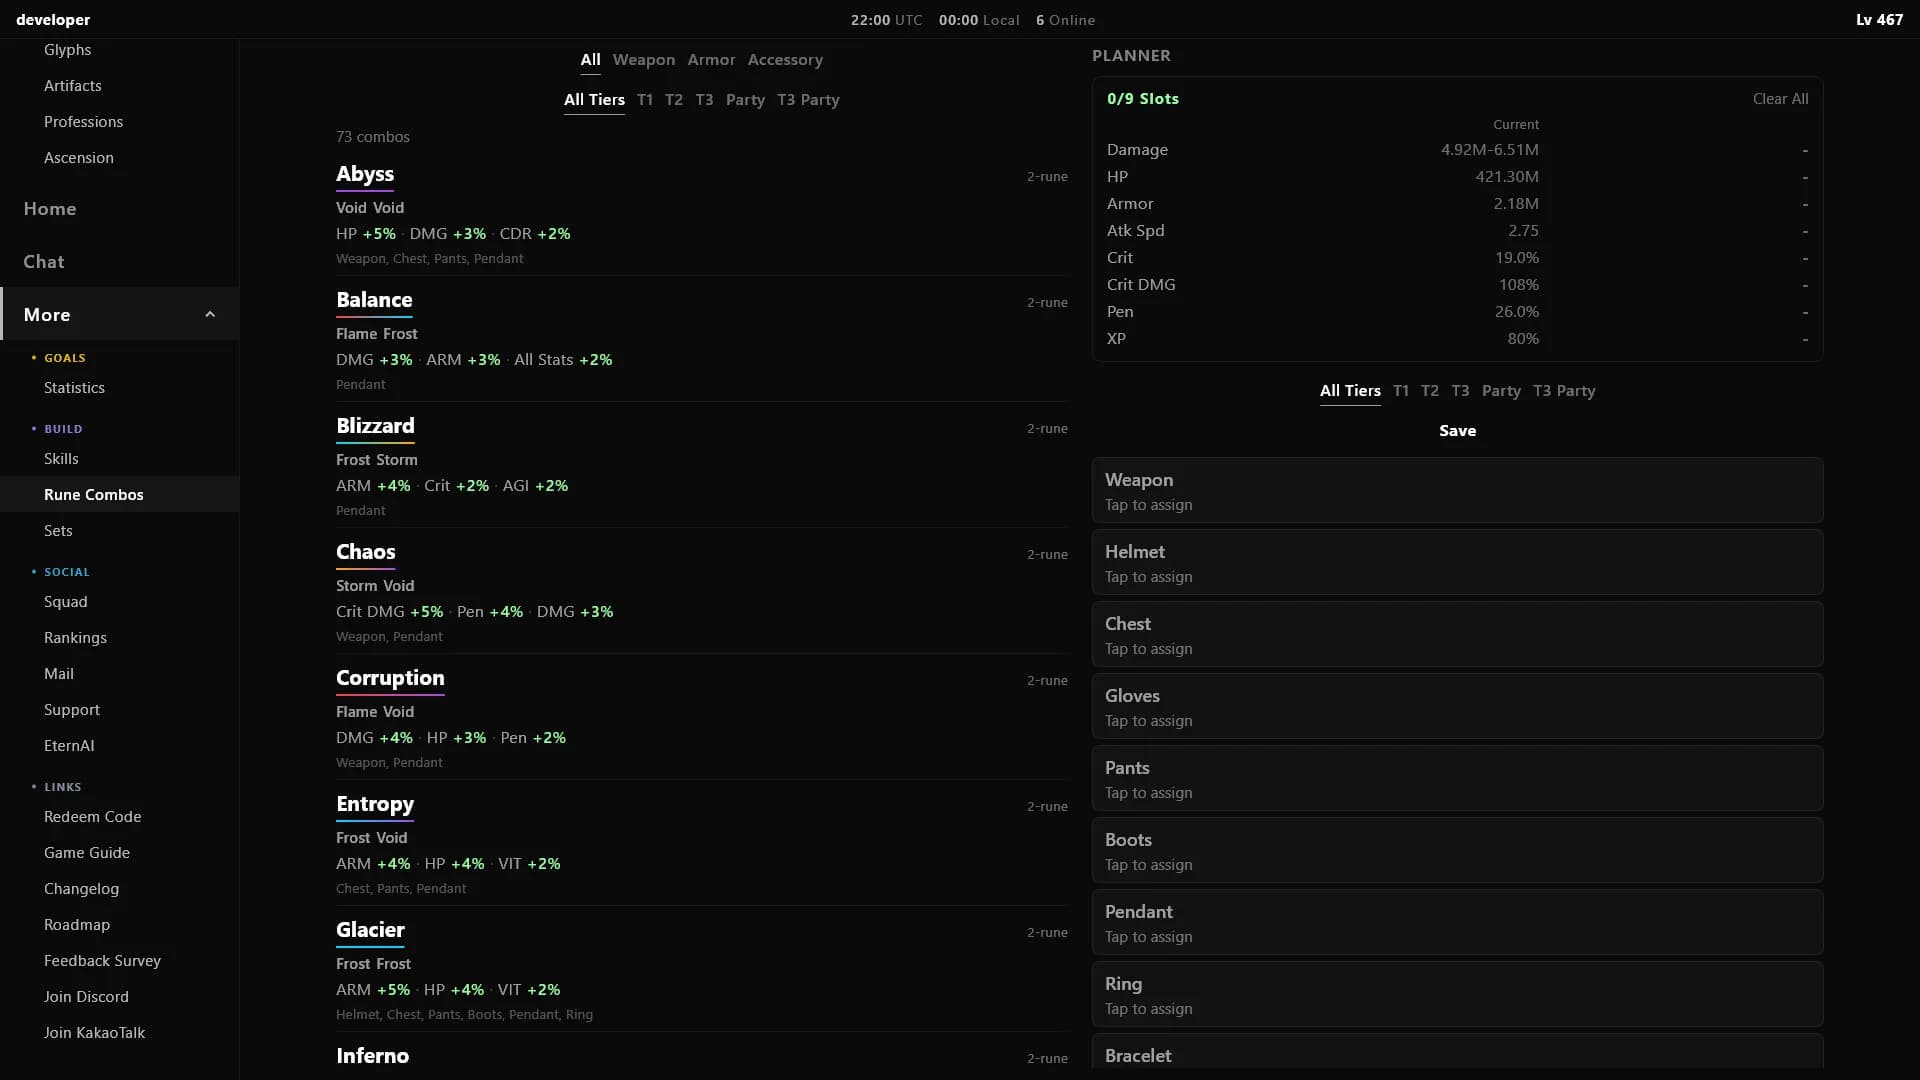Select planner Party tab

[x=1501, y=391]
